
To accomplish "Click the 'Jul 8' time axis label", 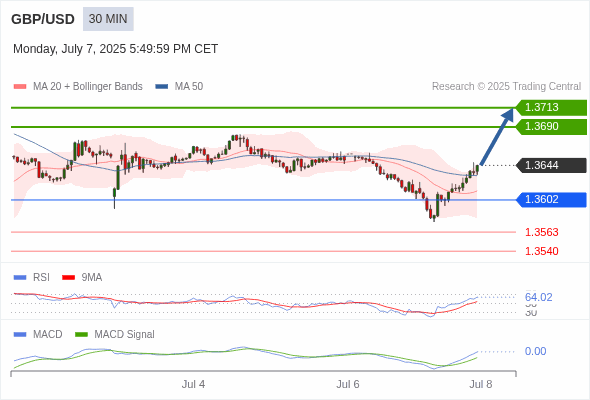I will pos(481,384).
